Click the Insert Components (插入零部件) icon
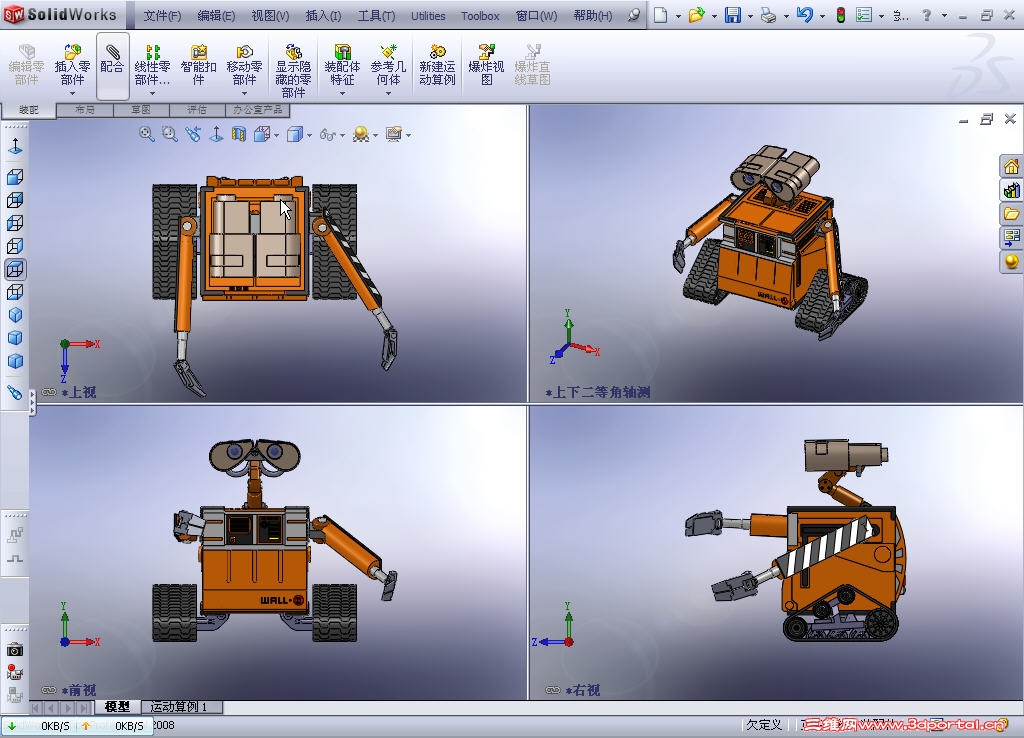Viewport: 1024px width, 738px height. (x=72, y=51)
